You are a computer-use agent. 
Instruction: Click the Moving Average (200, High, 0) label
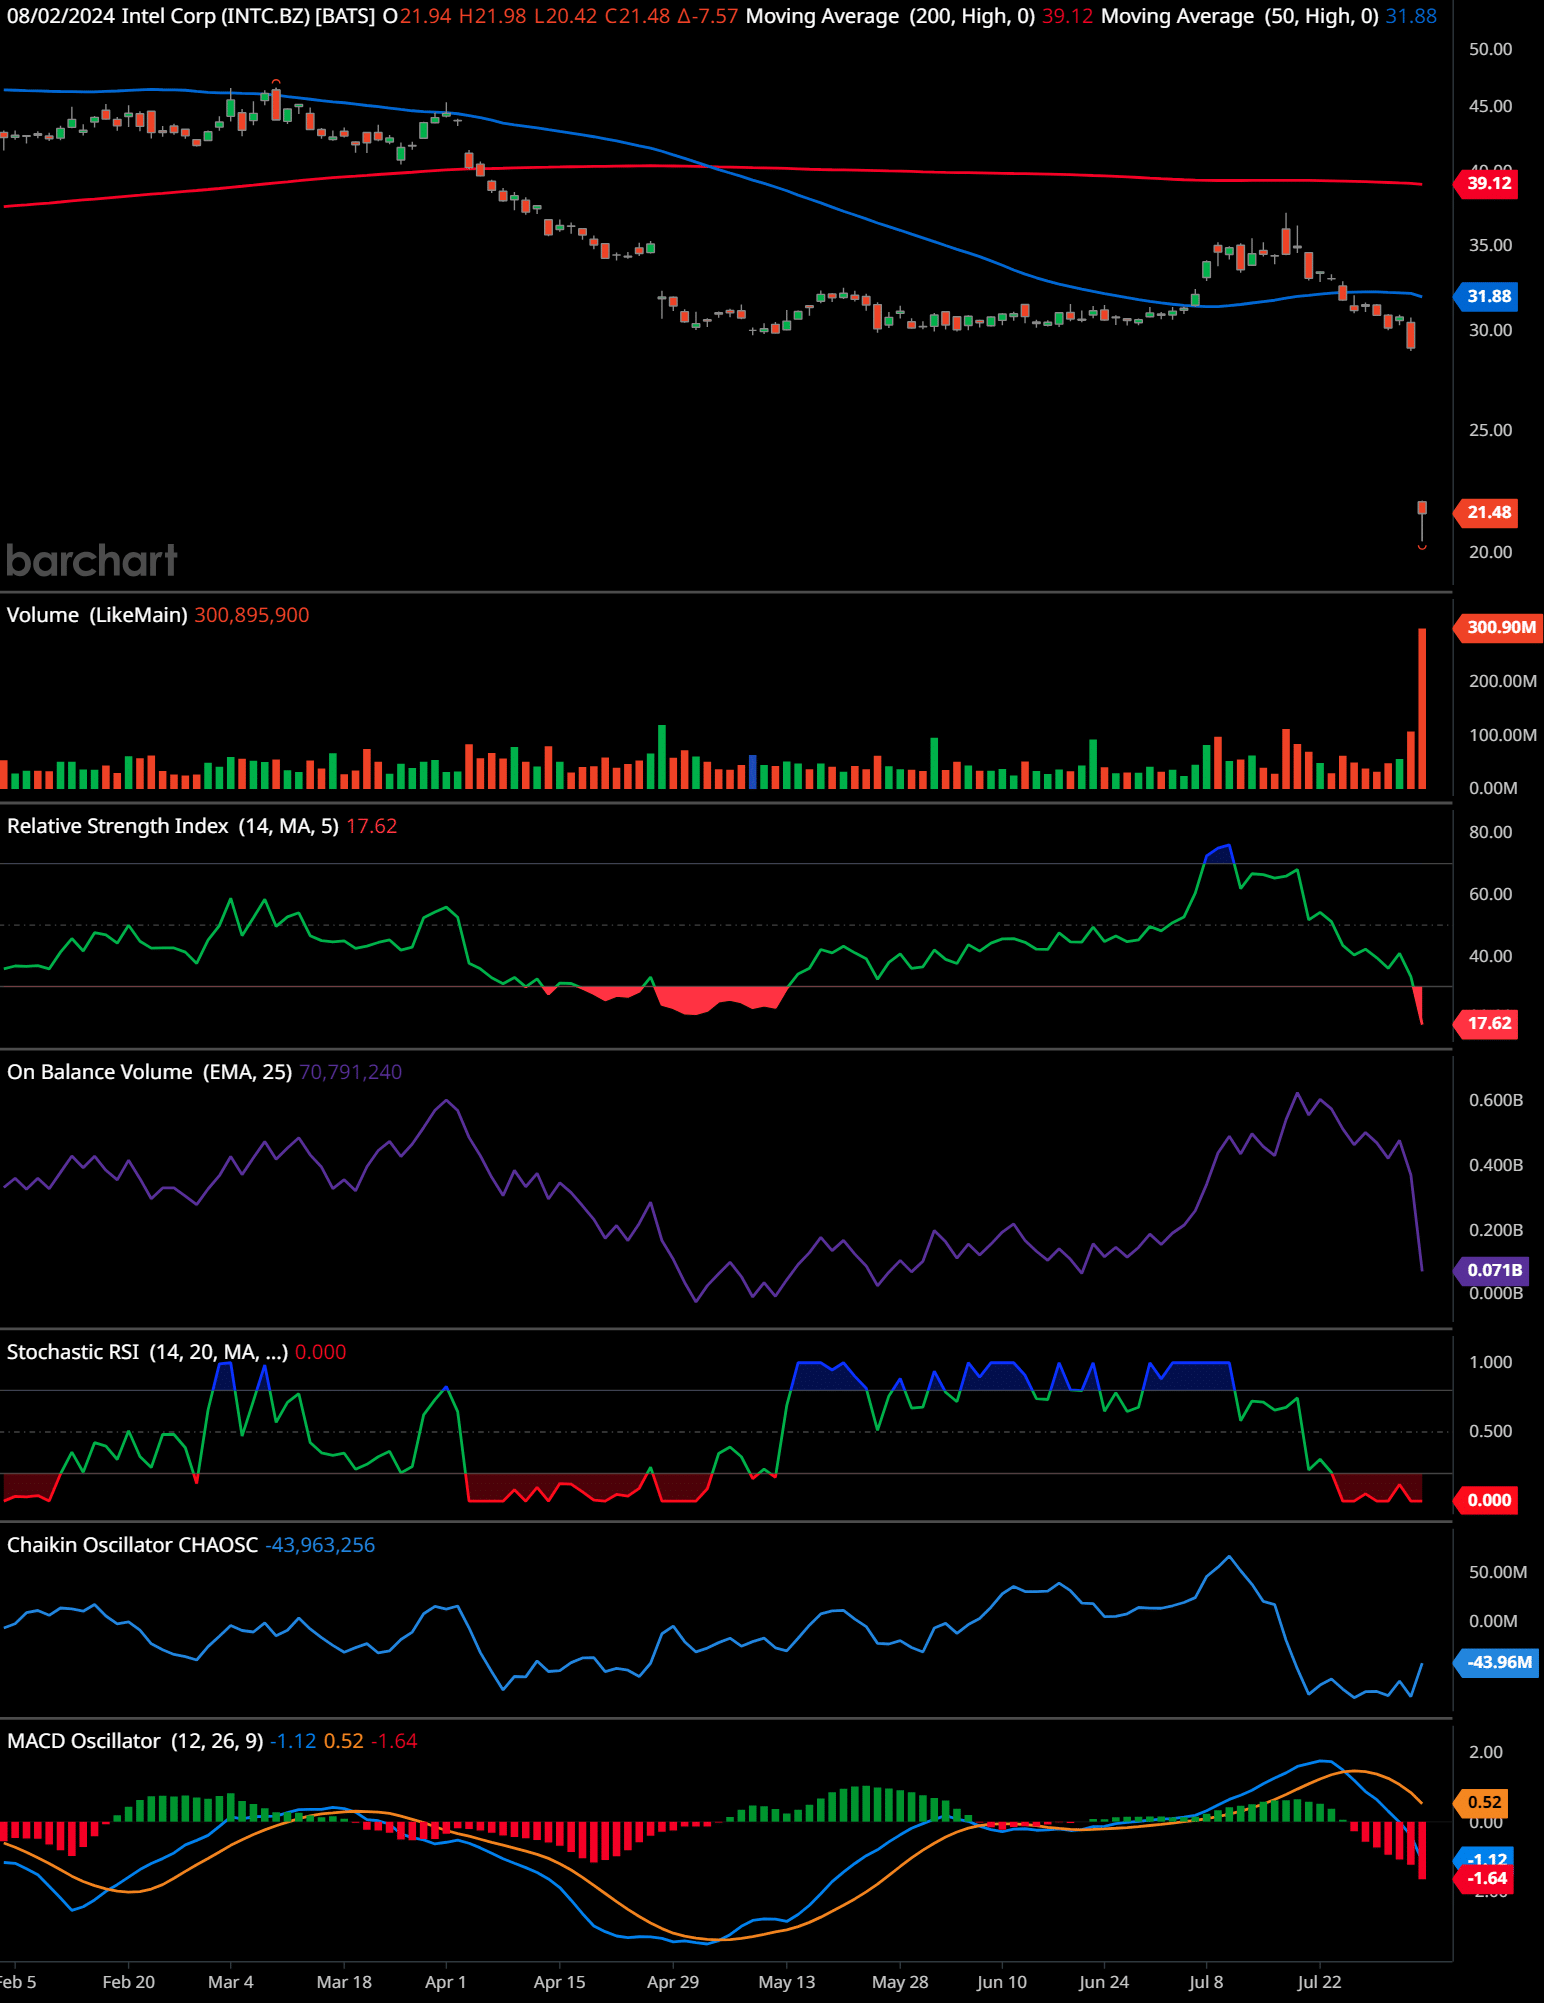[890, 16]
